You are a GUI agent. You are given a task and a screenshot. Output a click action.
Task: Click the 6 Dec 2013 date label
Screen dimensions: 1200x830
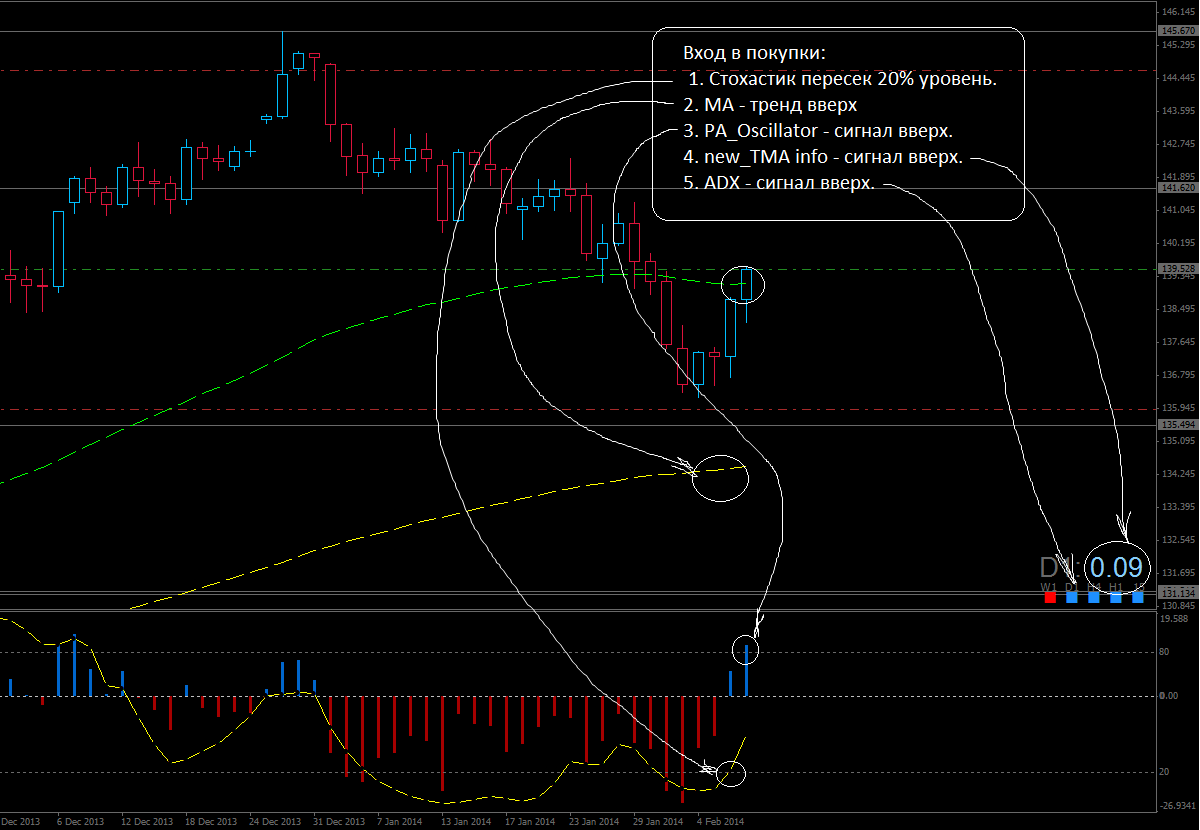tap(81, 822)
